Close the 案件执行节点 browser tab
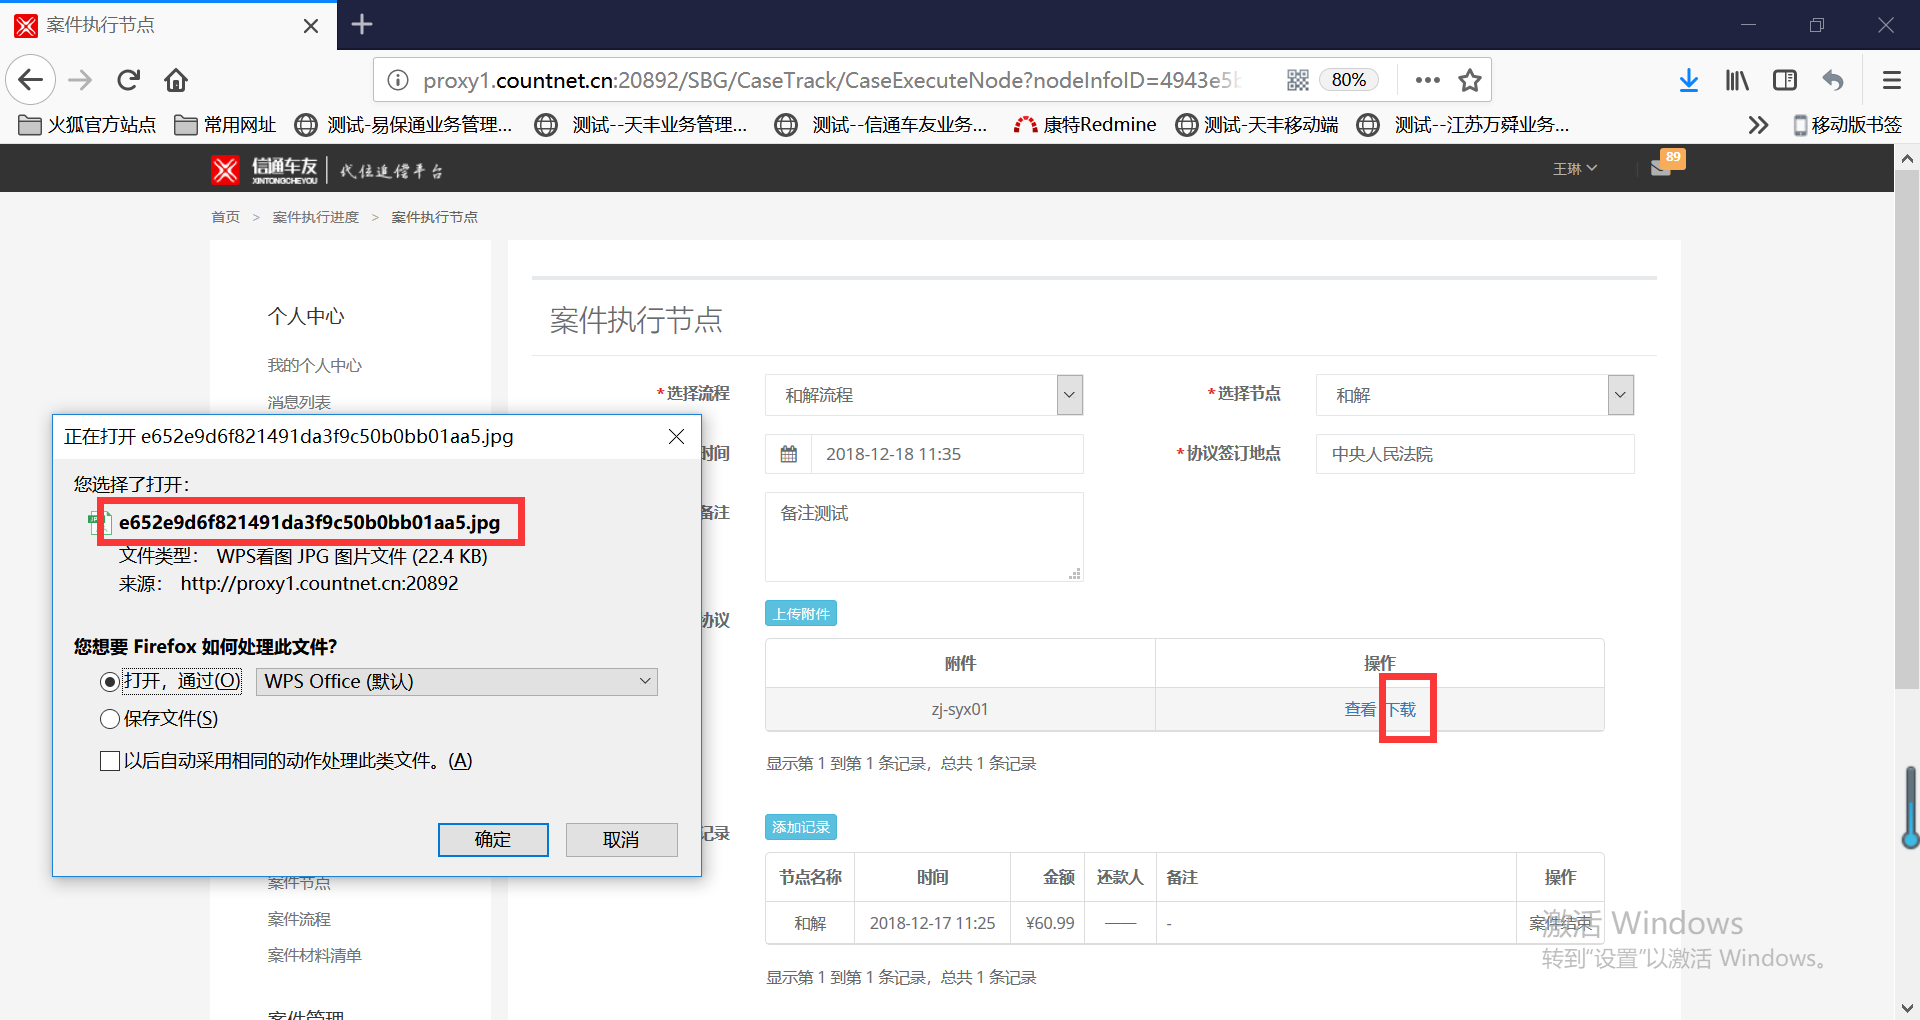The height and width of the screenshot is (1020, 1920). point(311,25)
